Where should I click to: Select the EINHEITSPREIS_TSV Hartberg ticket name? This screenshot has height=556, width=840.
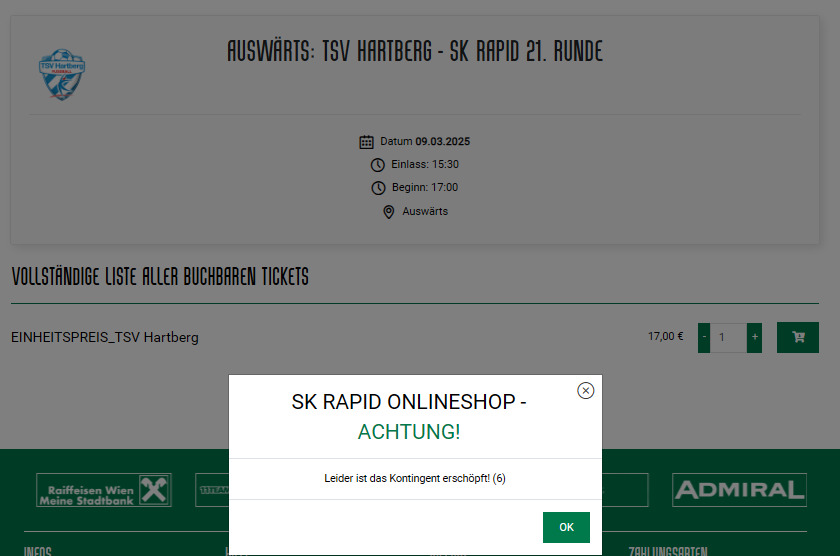(x=105, y=337)
